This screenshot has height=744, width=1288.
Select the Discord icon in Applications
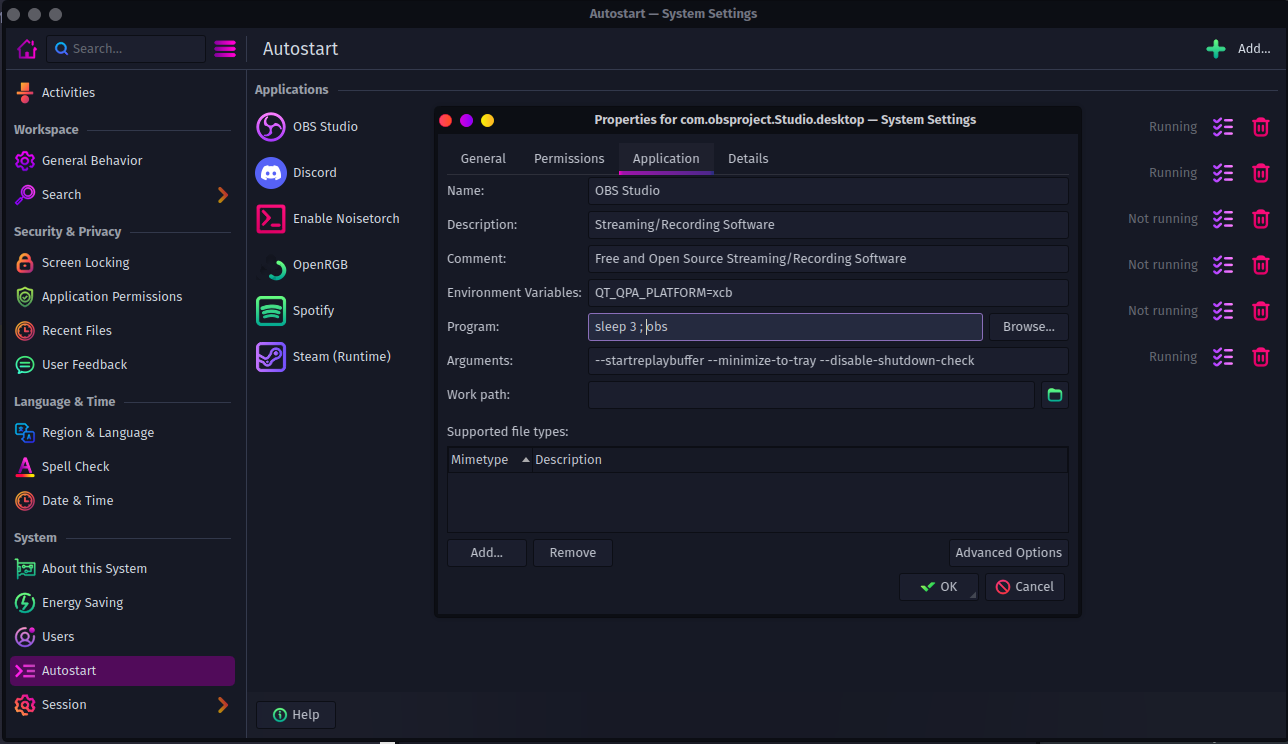point(271,173)
